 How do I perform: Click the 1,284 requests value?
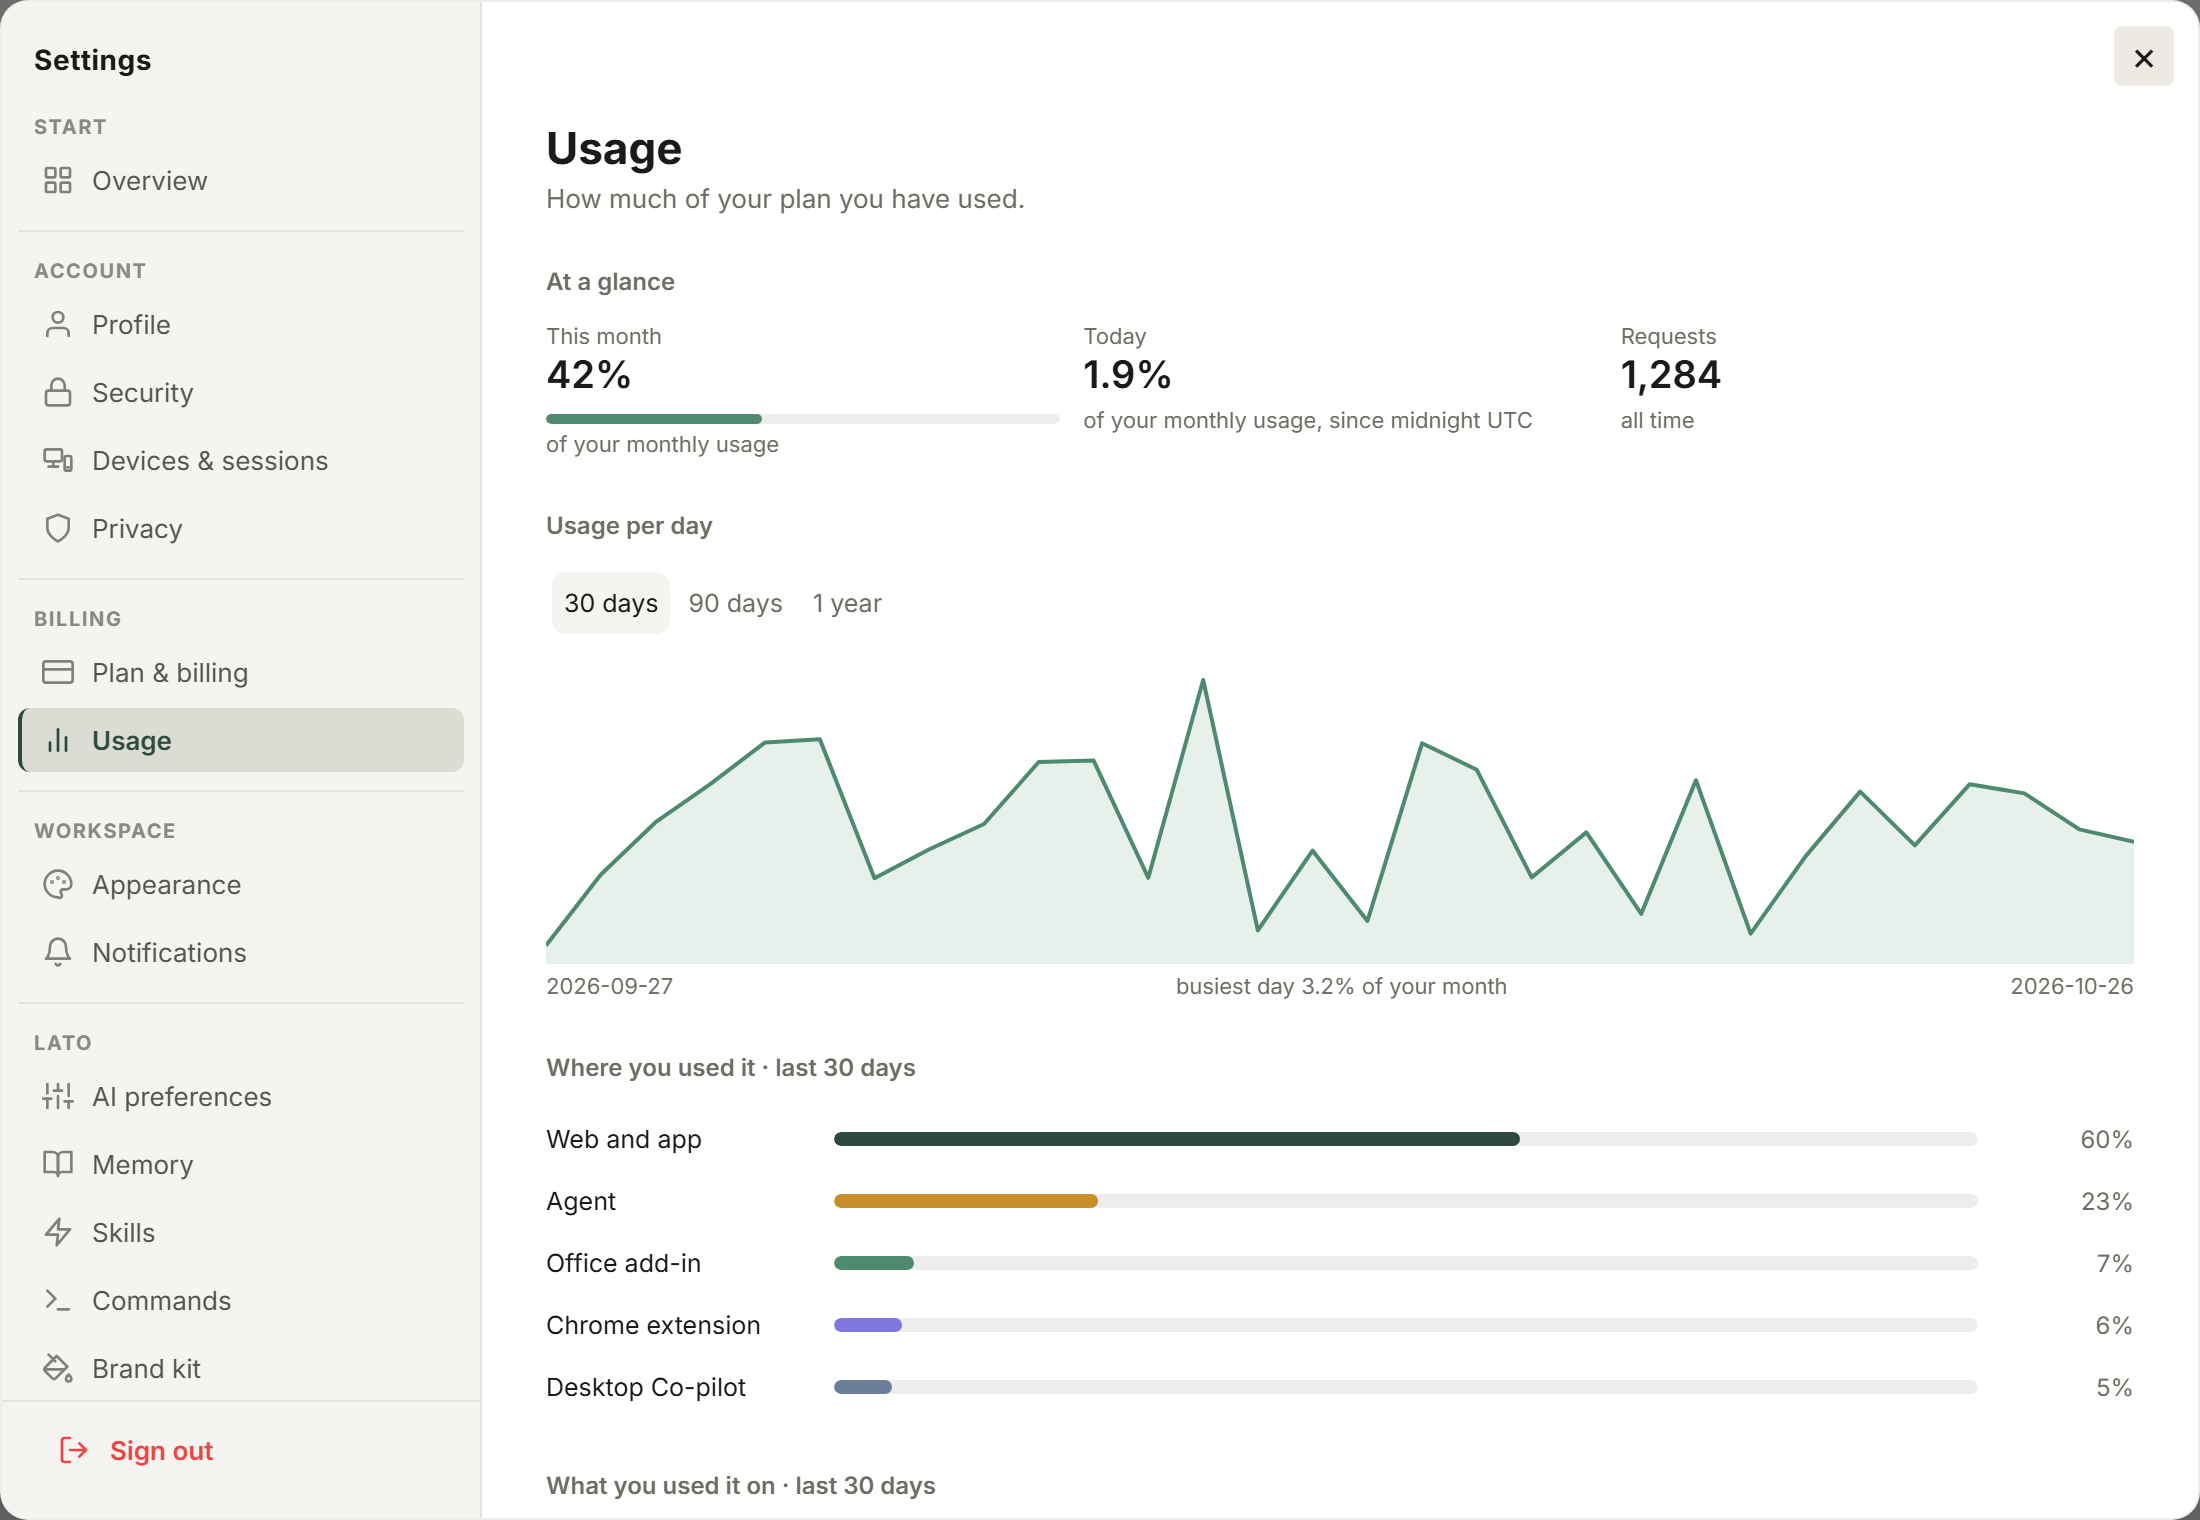1670,375
